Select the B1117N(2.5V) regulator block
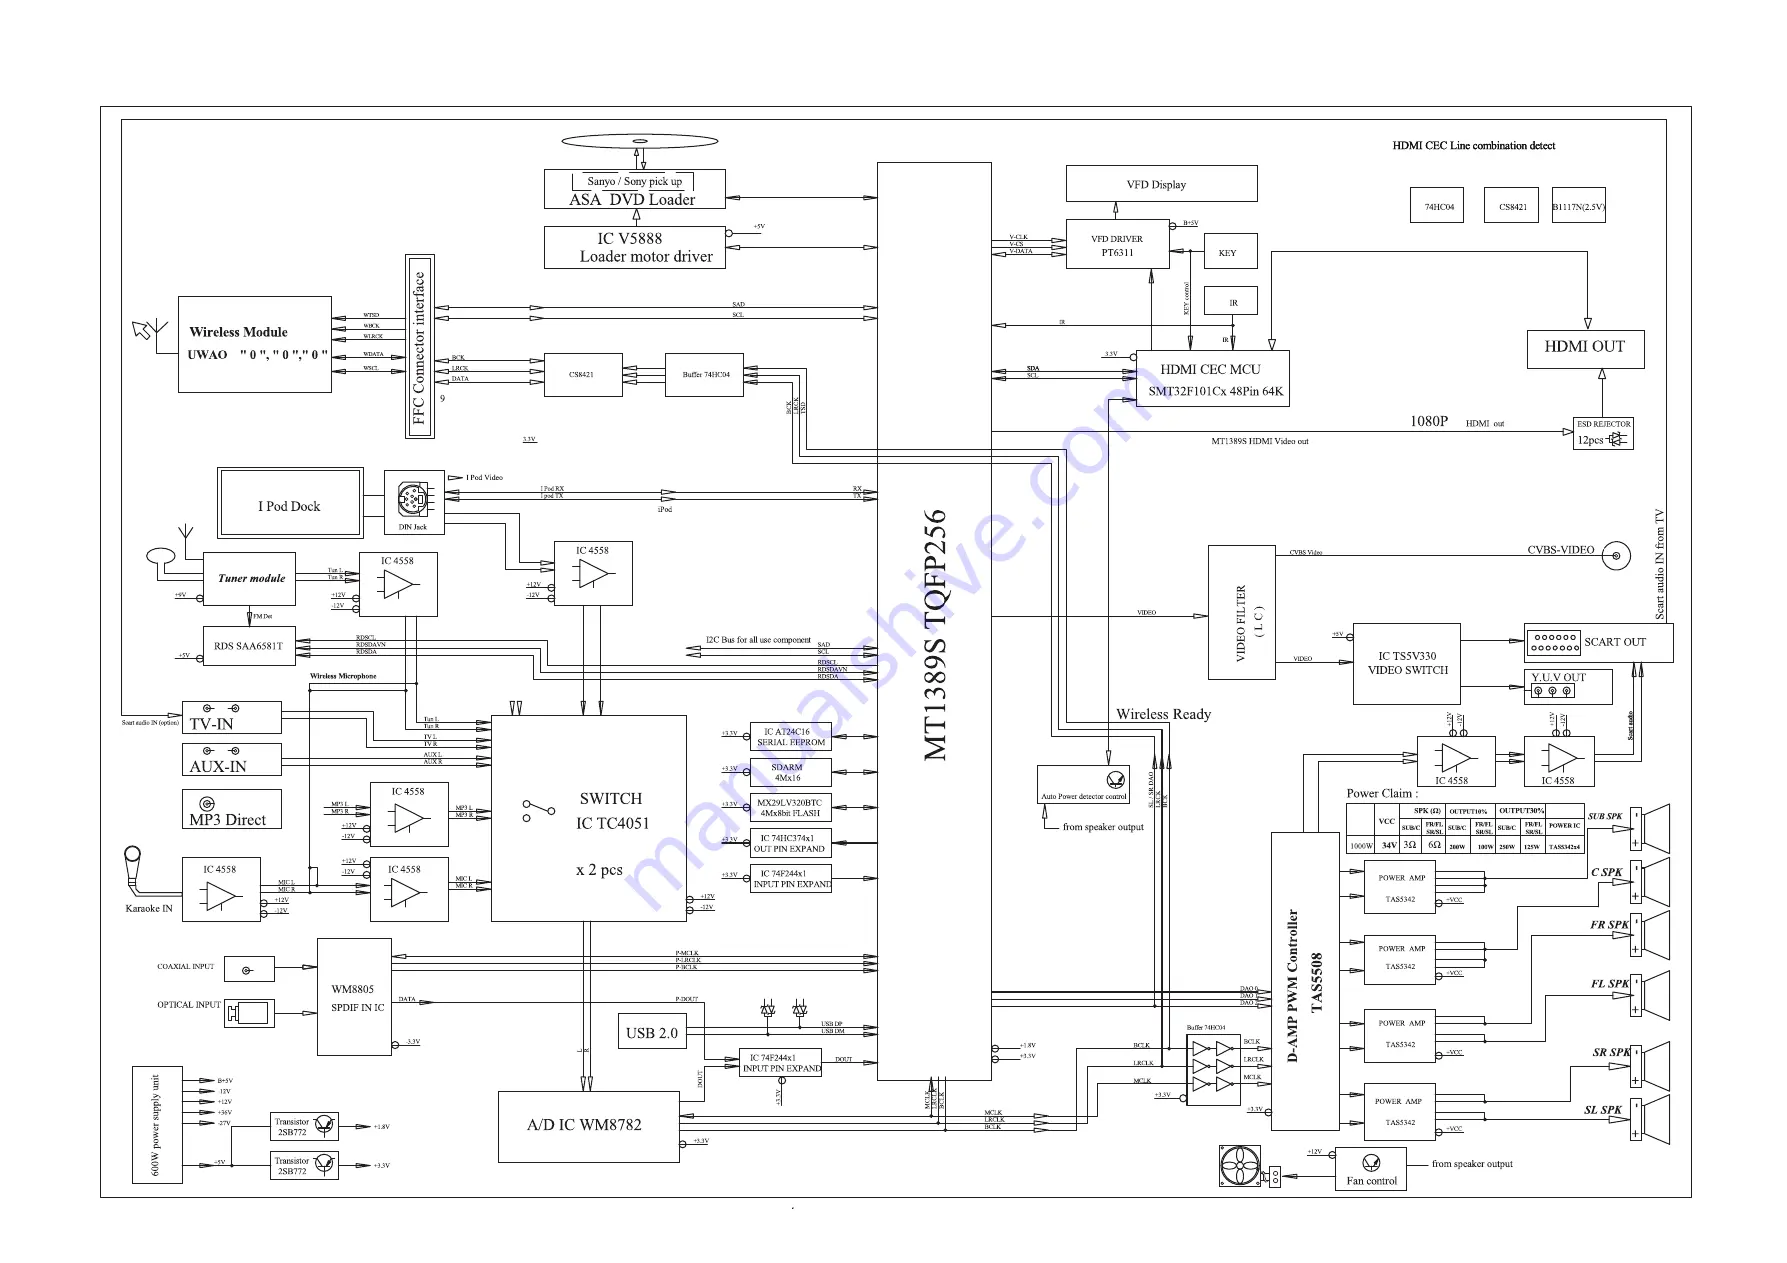 point(1579,206)
